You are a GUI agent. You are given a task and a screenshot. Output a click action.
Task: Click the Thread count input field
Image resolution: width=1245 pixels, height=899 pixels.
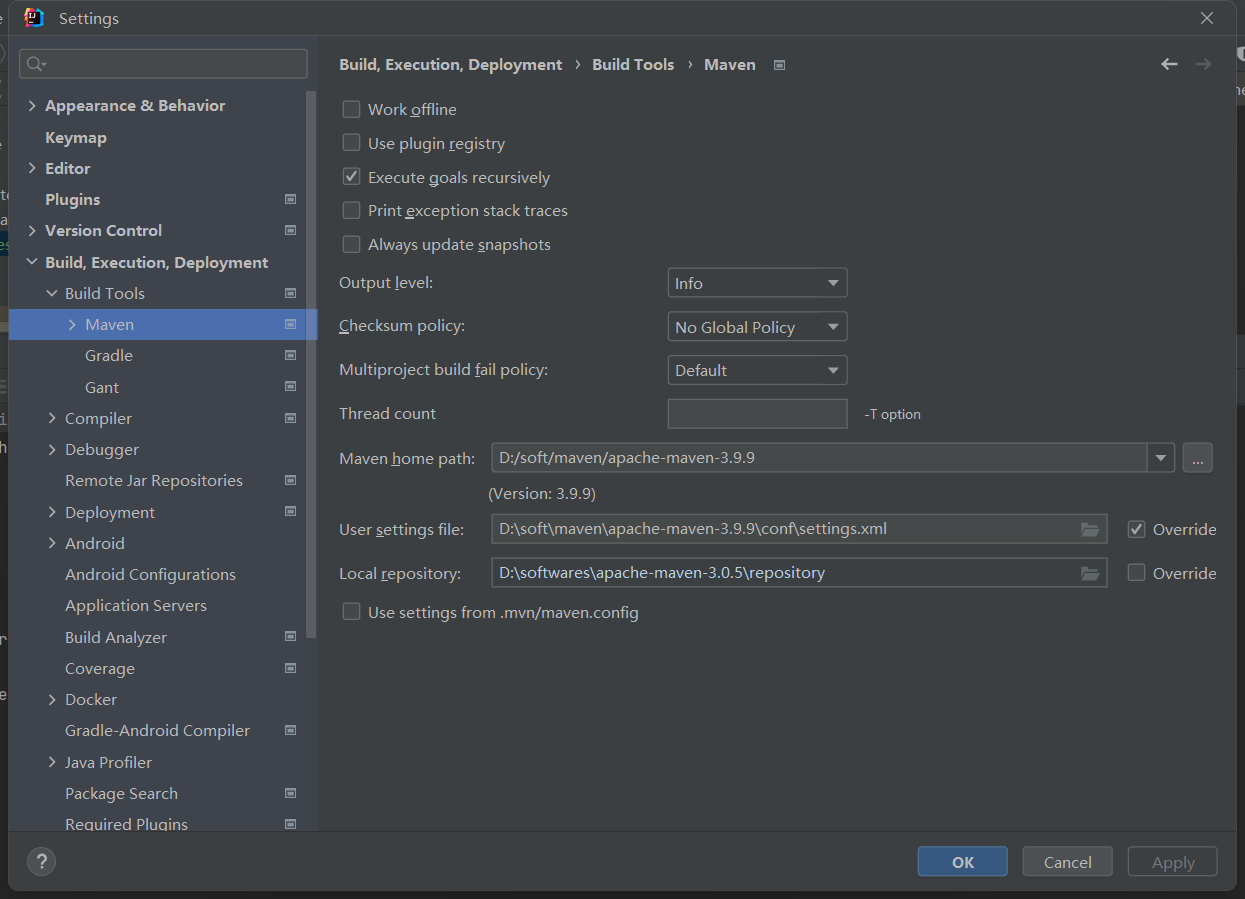[757, 413]
